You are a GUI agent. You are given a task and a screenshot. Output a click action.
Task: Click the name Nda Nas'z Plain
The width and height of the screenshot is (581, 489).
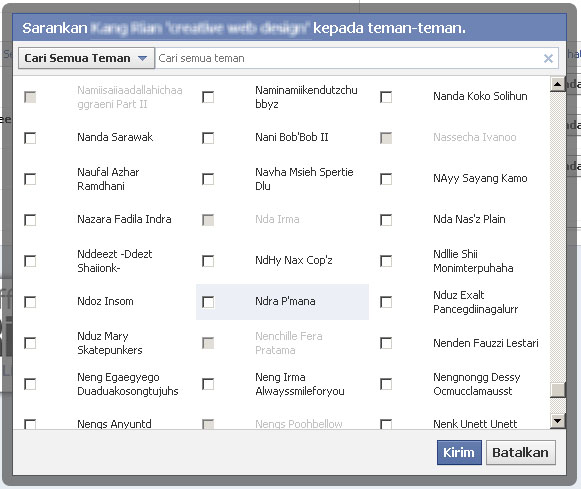(x=469, y=219)
